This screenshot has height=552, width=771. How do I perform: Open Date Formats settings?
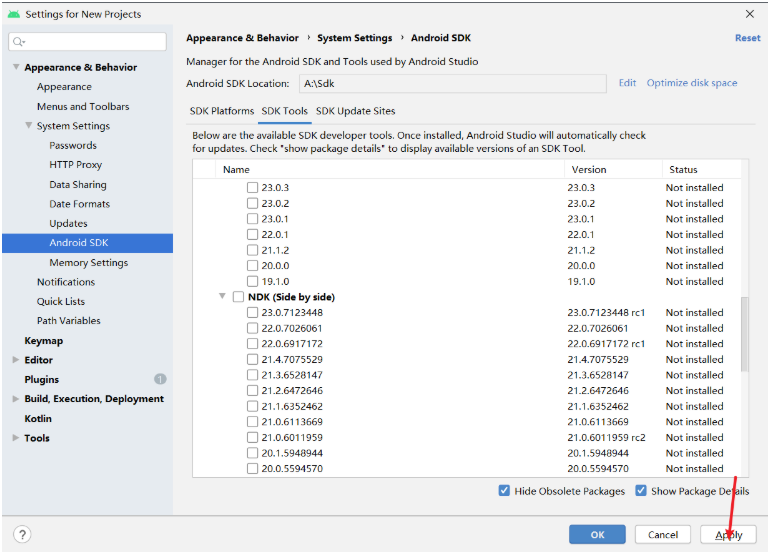point(80,203)
